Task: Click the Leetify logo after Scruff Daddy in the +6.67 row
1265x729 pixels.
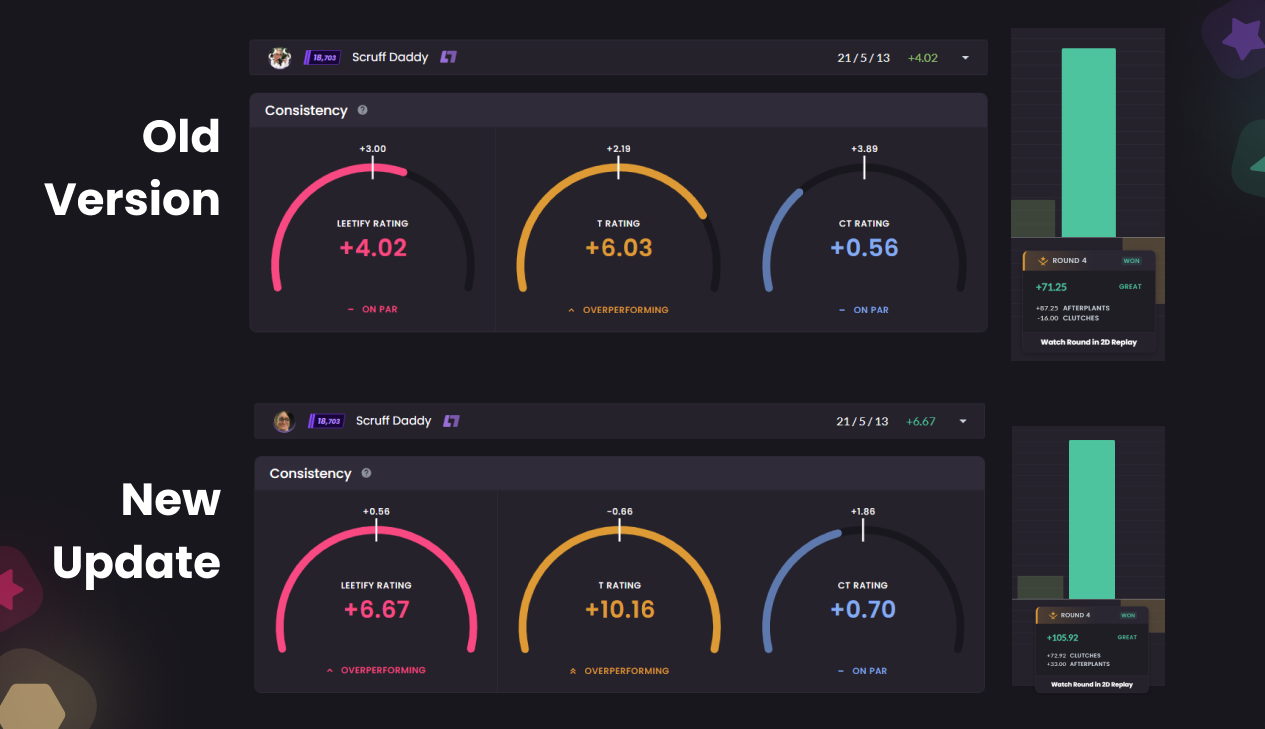Action: [x=451, y=421]
